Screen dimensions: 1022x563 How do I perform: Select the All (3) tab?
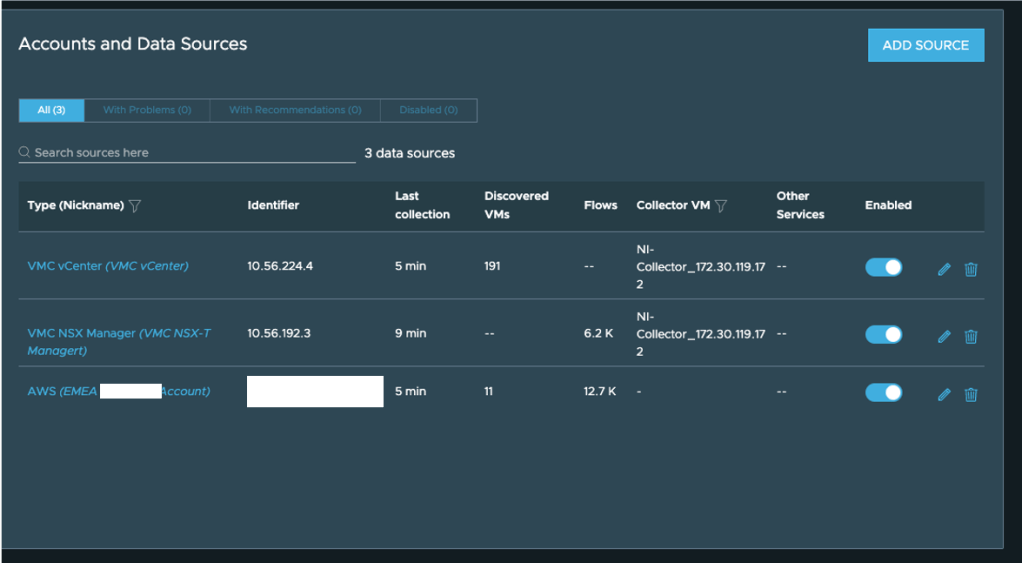pos(51,110)
